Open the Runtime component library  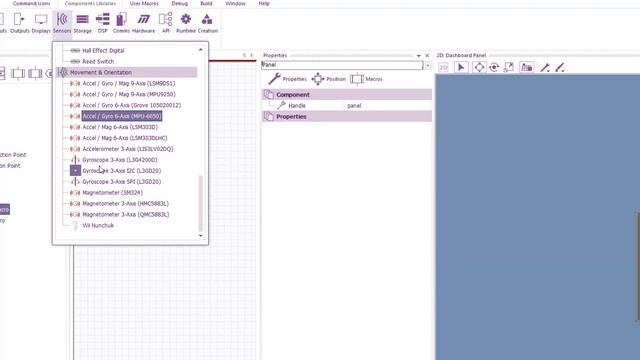[186, 23]
